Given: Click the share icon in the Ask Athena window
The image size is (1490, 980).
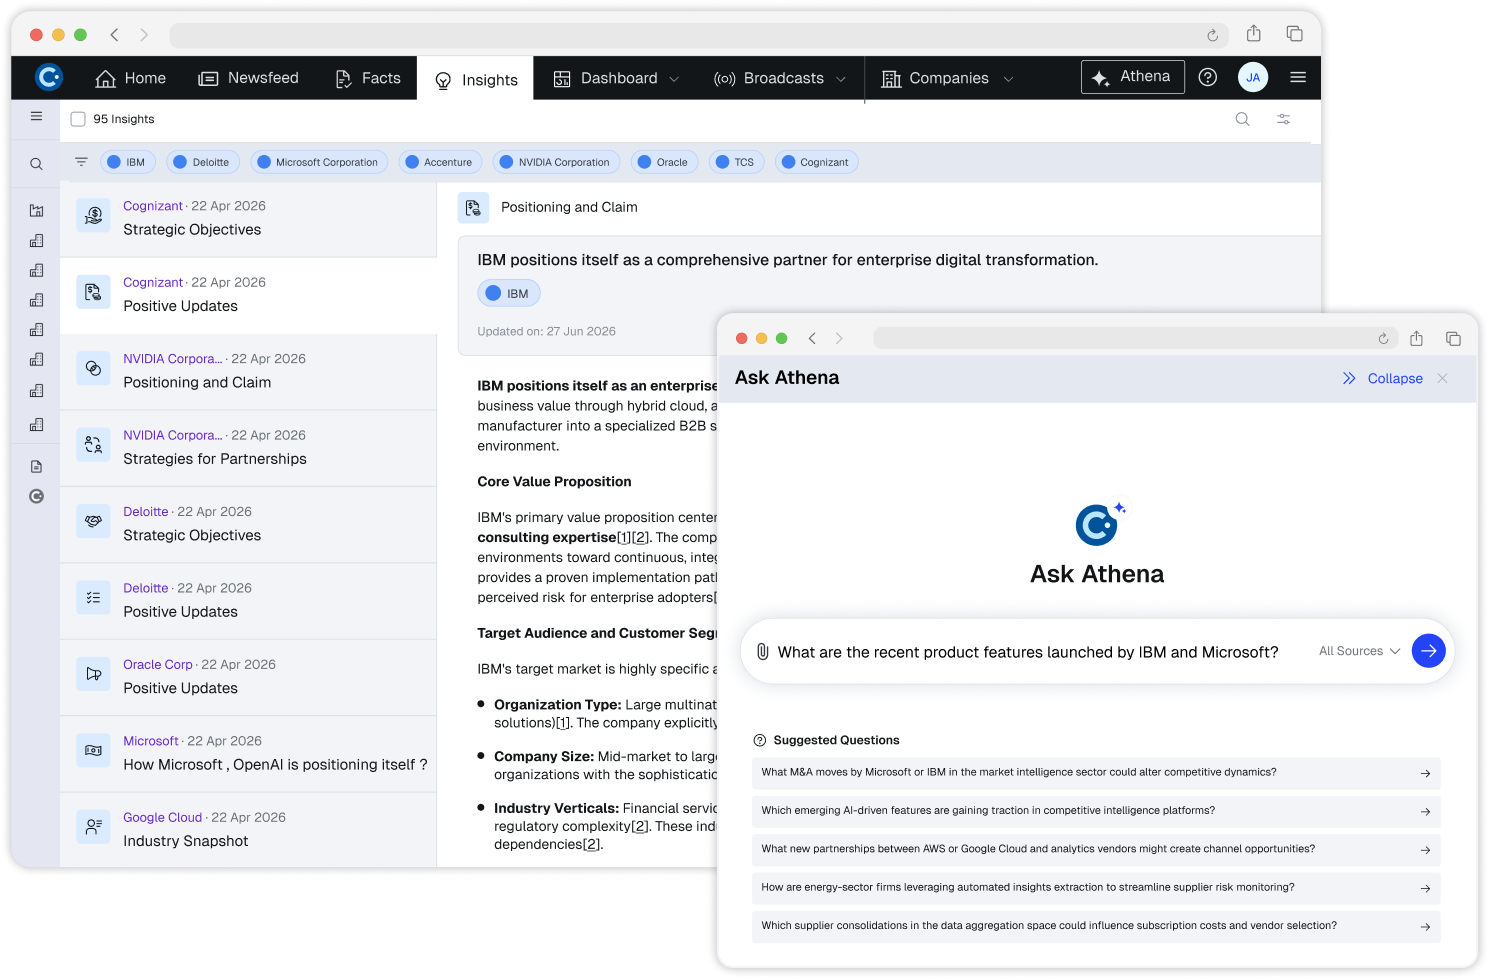Looking at the screenshot, I should coord(1417,338).
